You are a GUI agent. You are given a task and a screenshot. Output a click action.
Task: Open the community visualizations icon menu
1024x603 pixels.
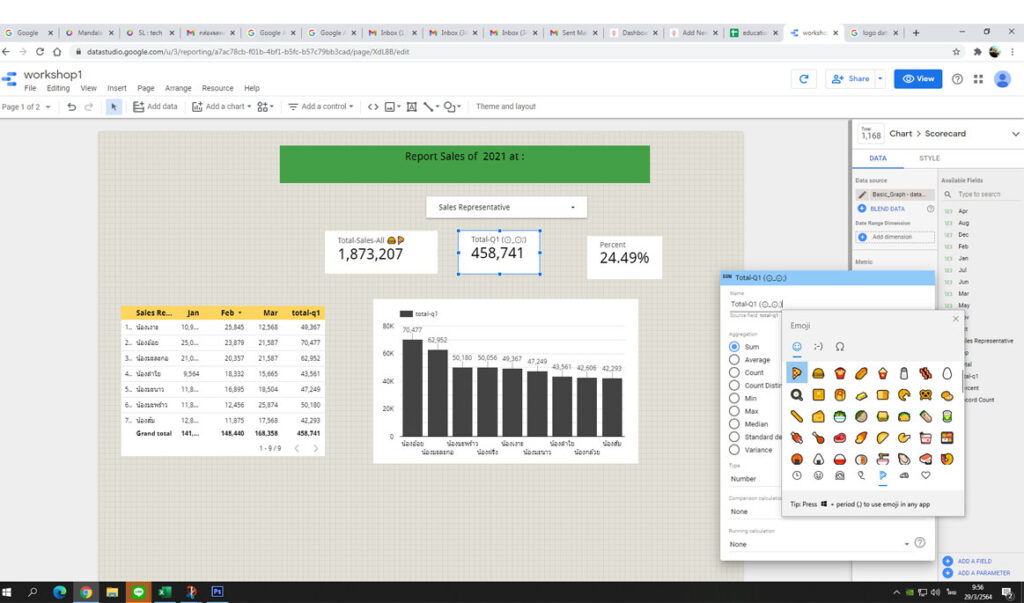pyautogui.click(x=265, y=106)
